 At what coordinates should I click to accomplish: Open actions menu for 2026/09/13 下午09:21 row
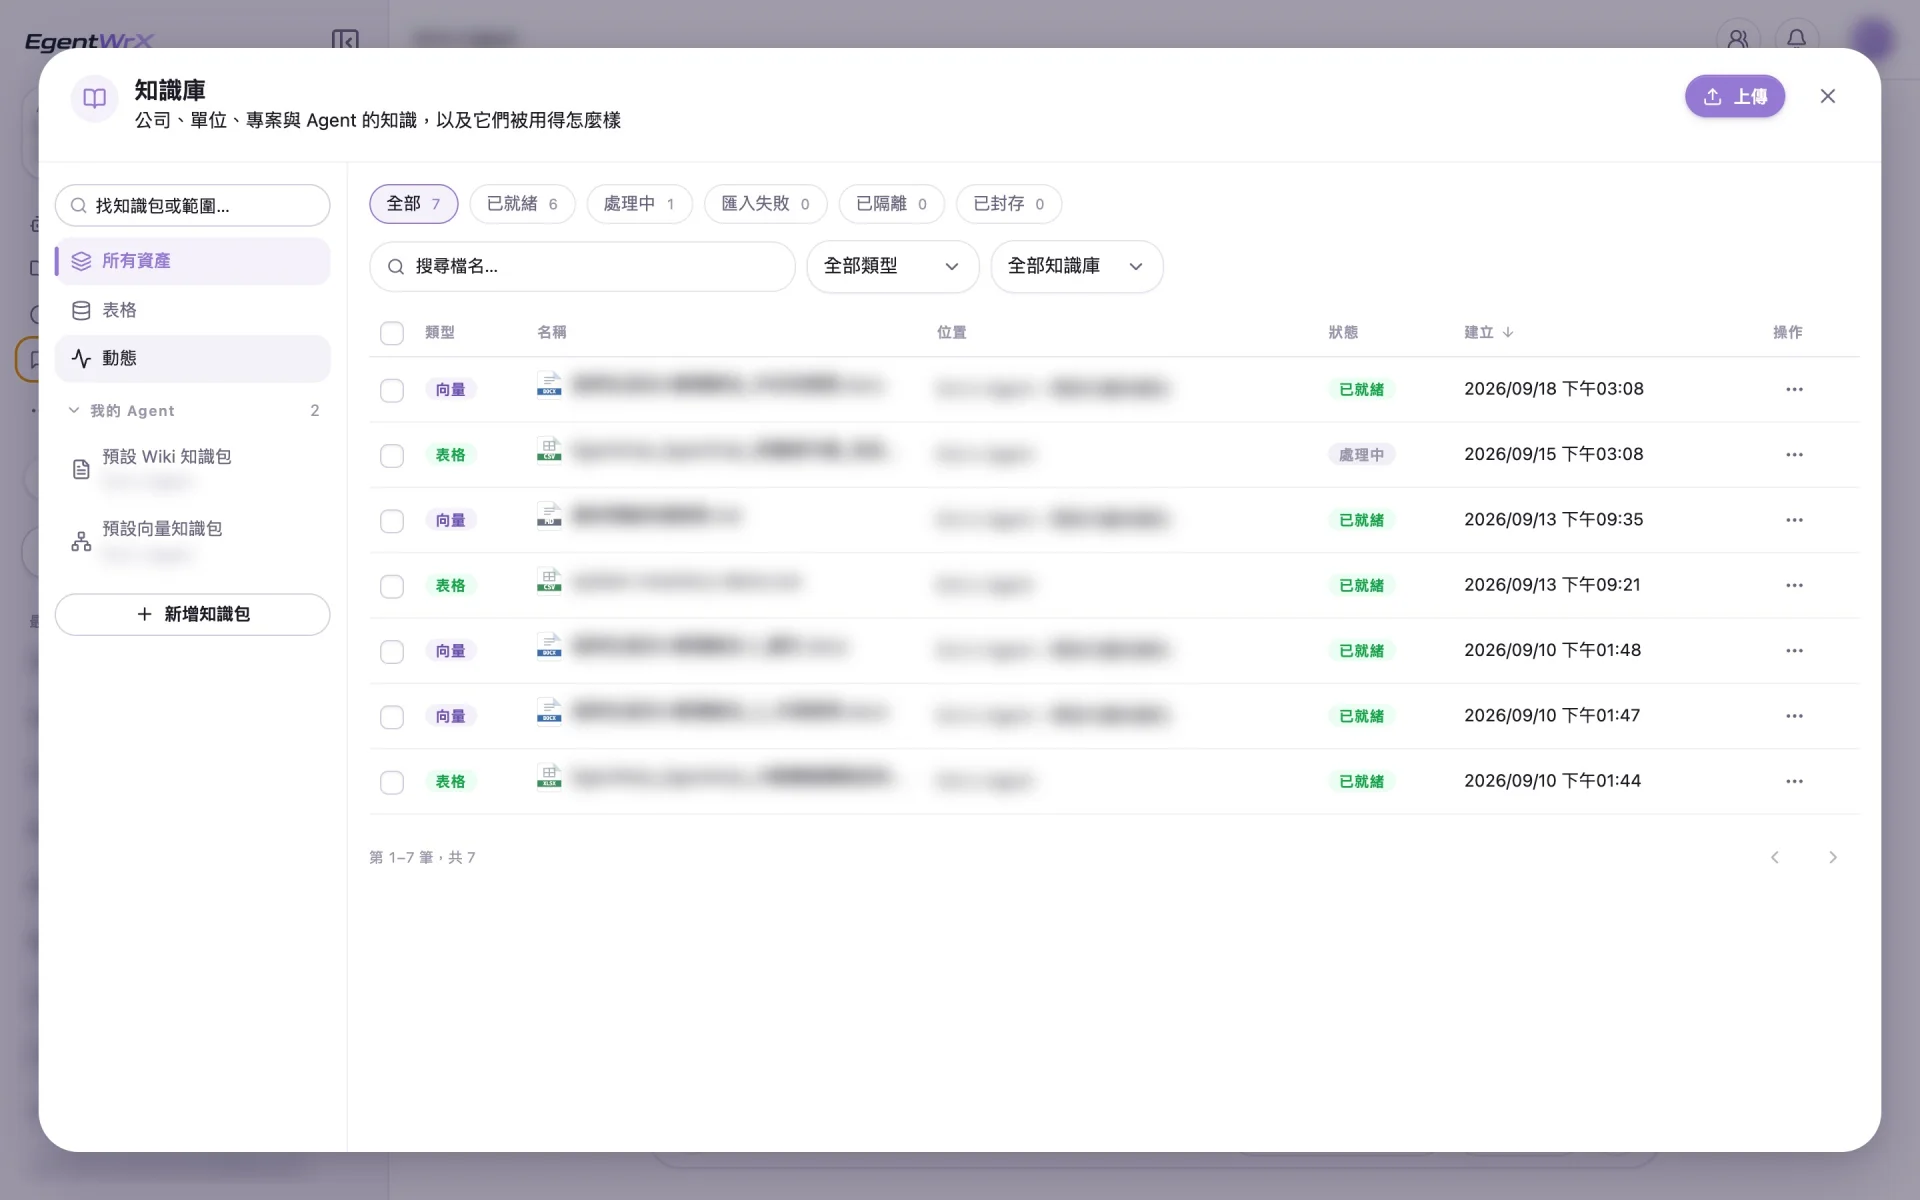pyautogui.click(x=1794, y=585)
